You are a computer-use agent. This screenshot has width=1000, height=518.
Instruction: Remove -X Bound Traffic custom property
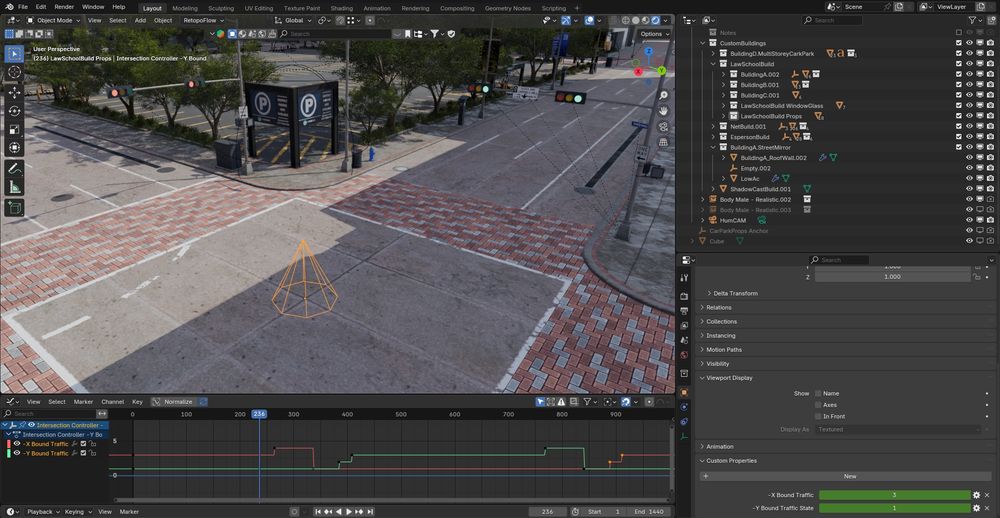[x=989, y=495]
